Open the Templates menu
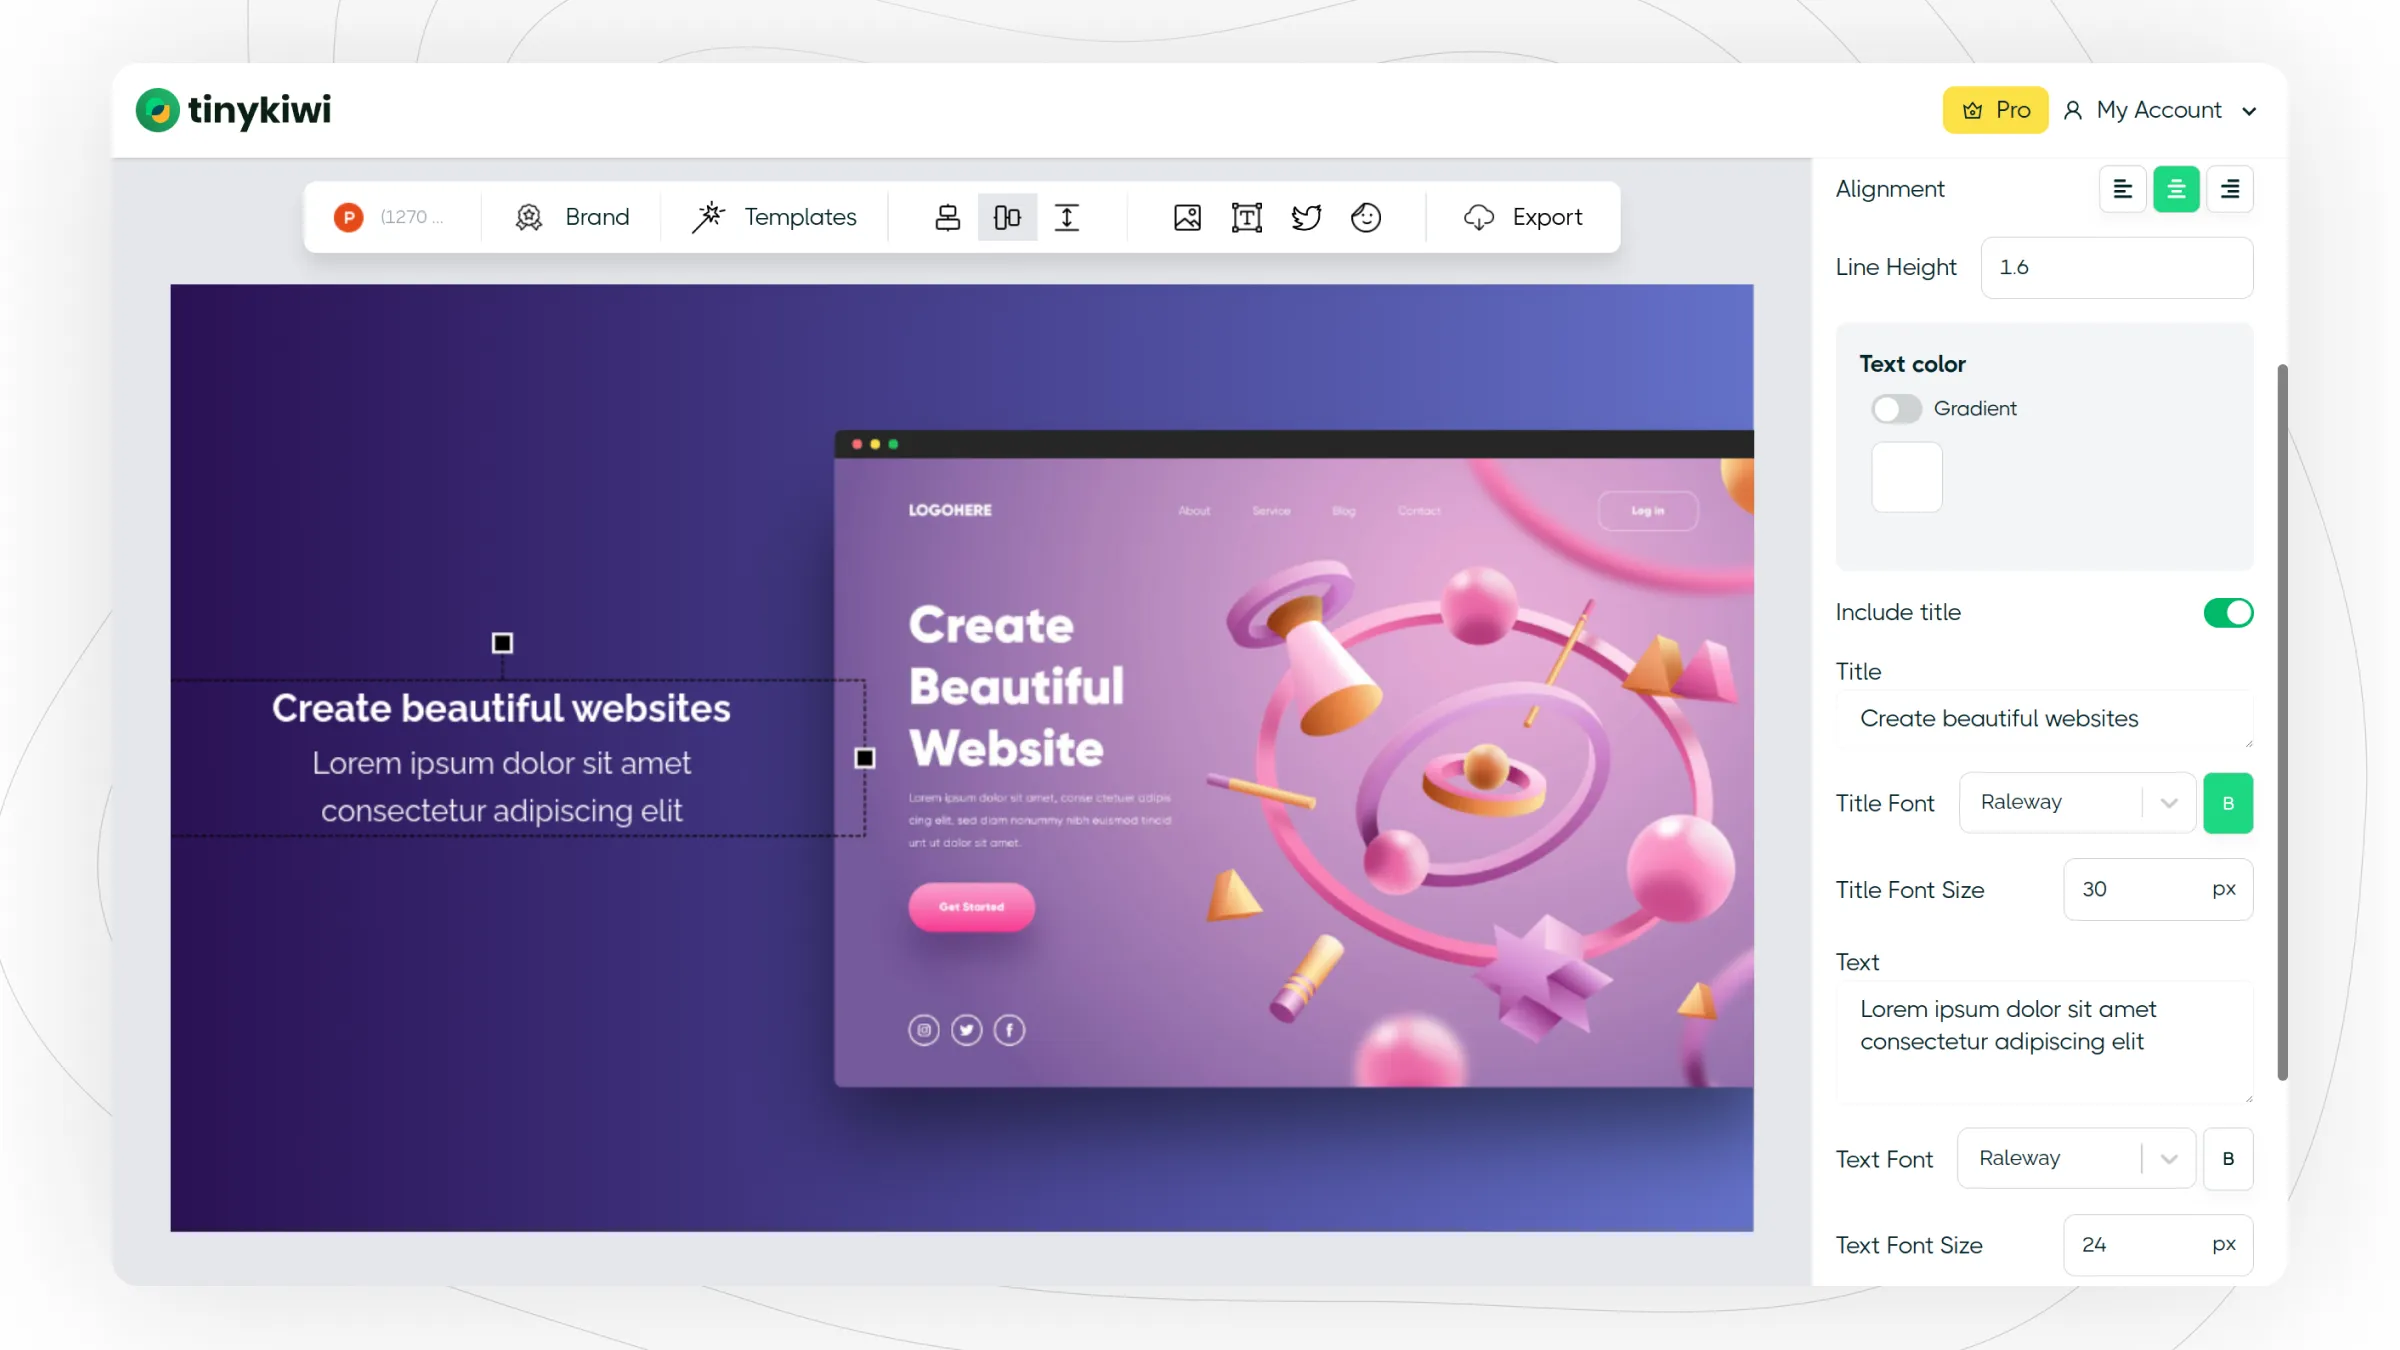This screenshot has width=2400, height=1350. (x=774, y=217)
